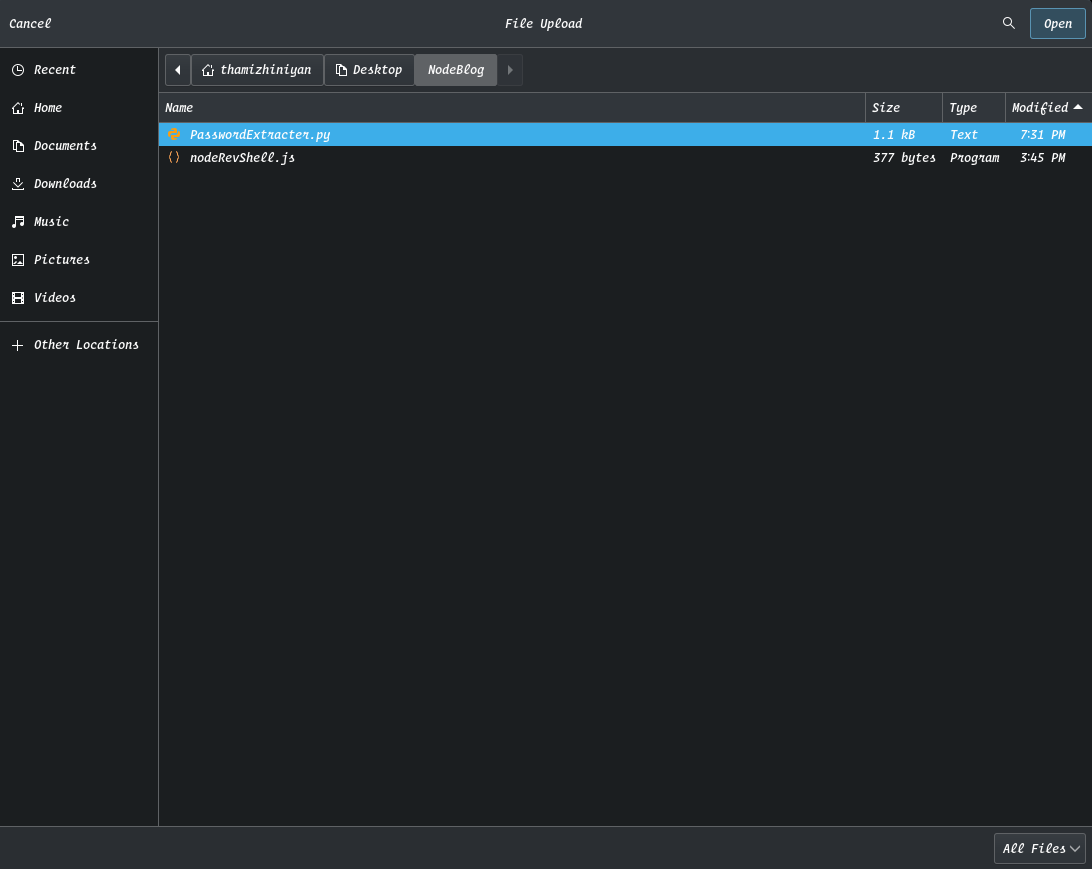Click the back path arrow button

coord(178,70)
